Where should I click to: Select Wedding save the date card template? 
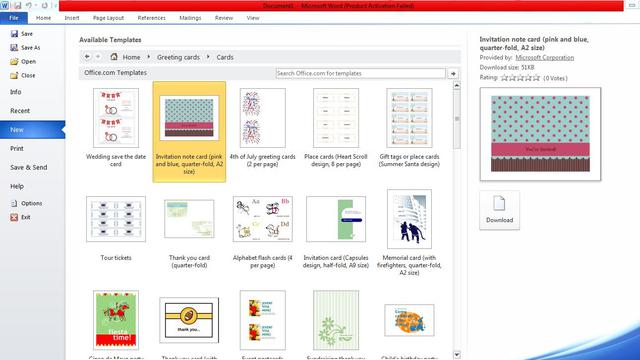click(116, 127)
